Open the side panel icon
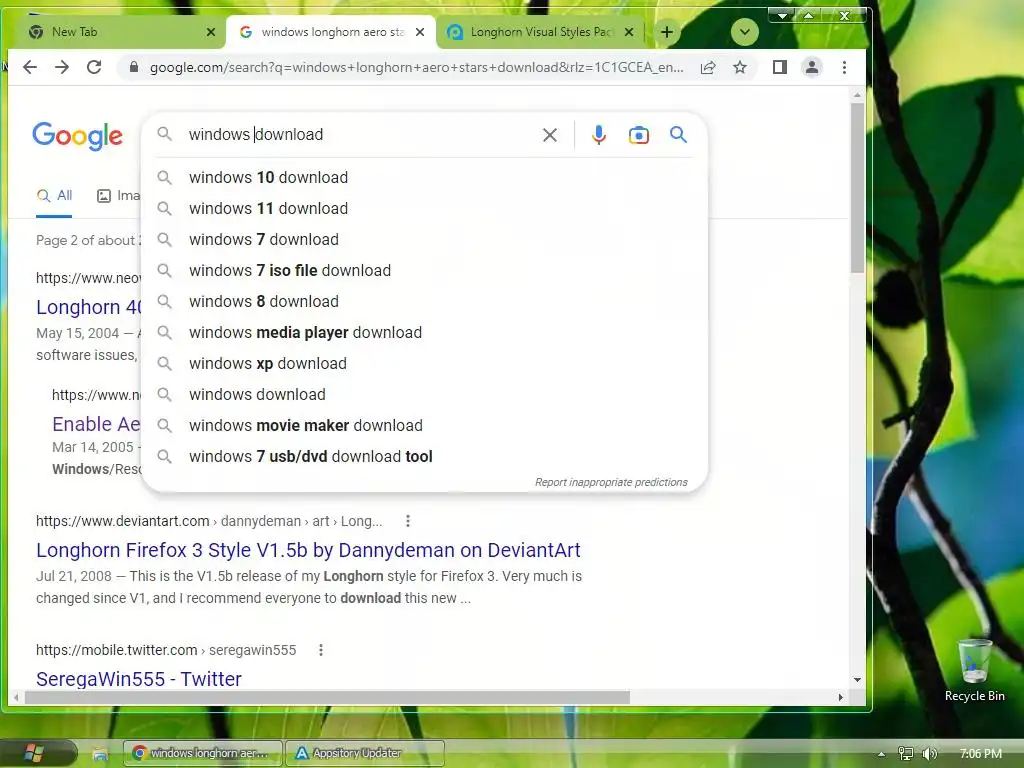 pyautogui.click(x=779, y=67)
